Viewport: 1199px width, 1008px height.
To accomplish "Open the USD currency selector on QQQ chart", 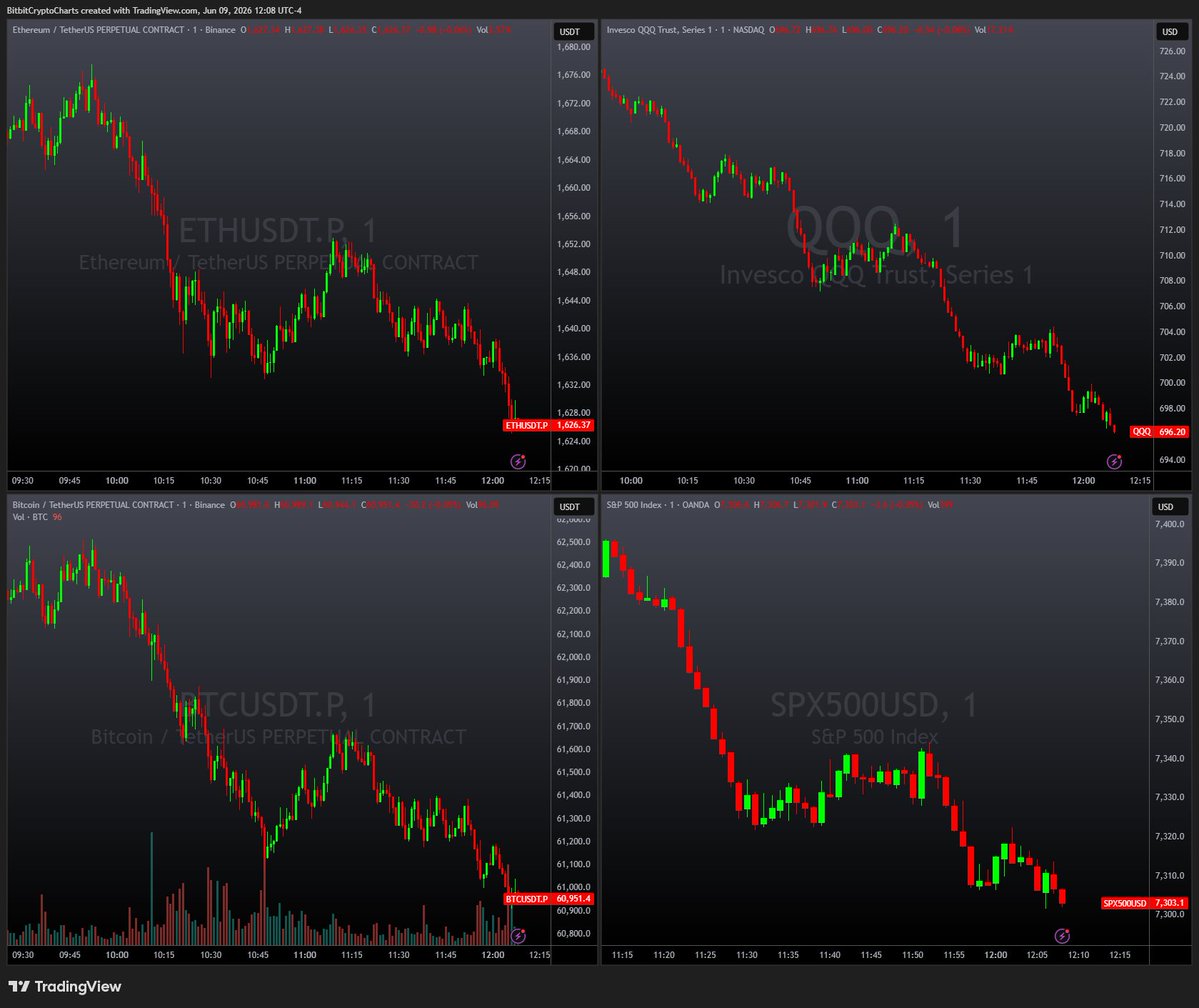I will (x=1170, y=31).
